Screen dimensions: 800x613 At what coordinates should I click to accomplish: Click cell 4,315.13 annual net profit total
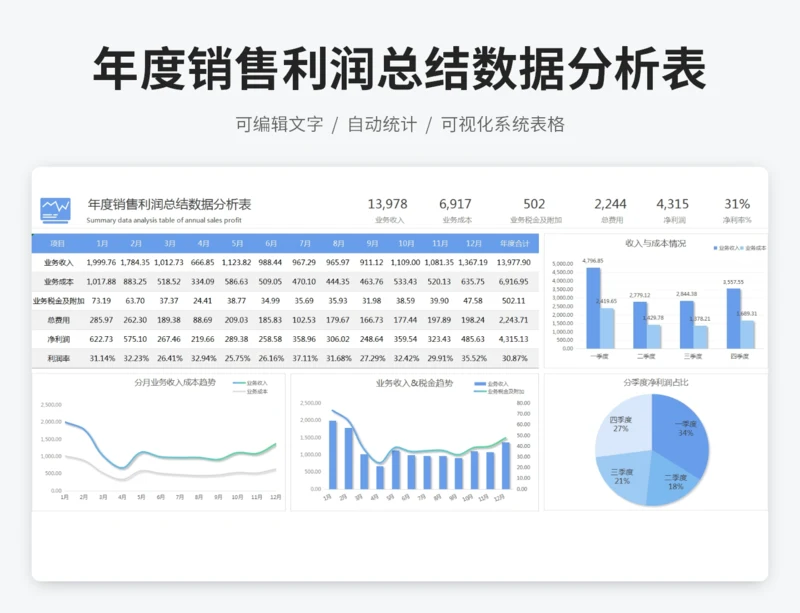pyautogui.click(x=514, y=339)
